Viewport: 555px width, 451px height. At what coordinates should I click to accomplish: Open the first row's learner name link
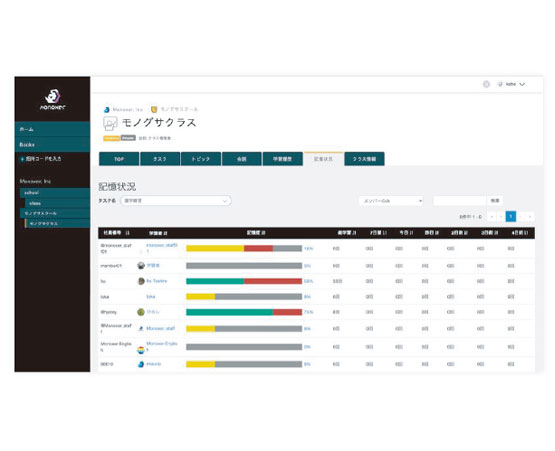point(162,248)
